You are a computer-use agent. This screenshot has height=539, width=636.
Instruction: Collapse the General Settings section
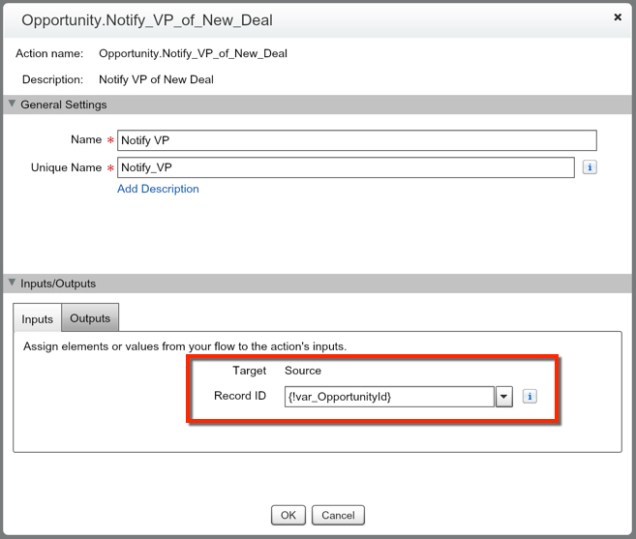tap(11, 104)
